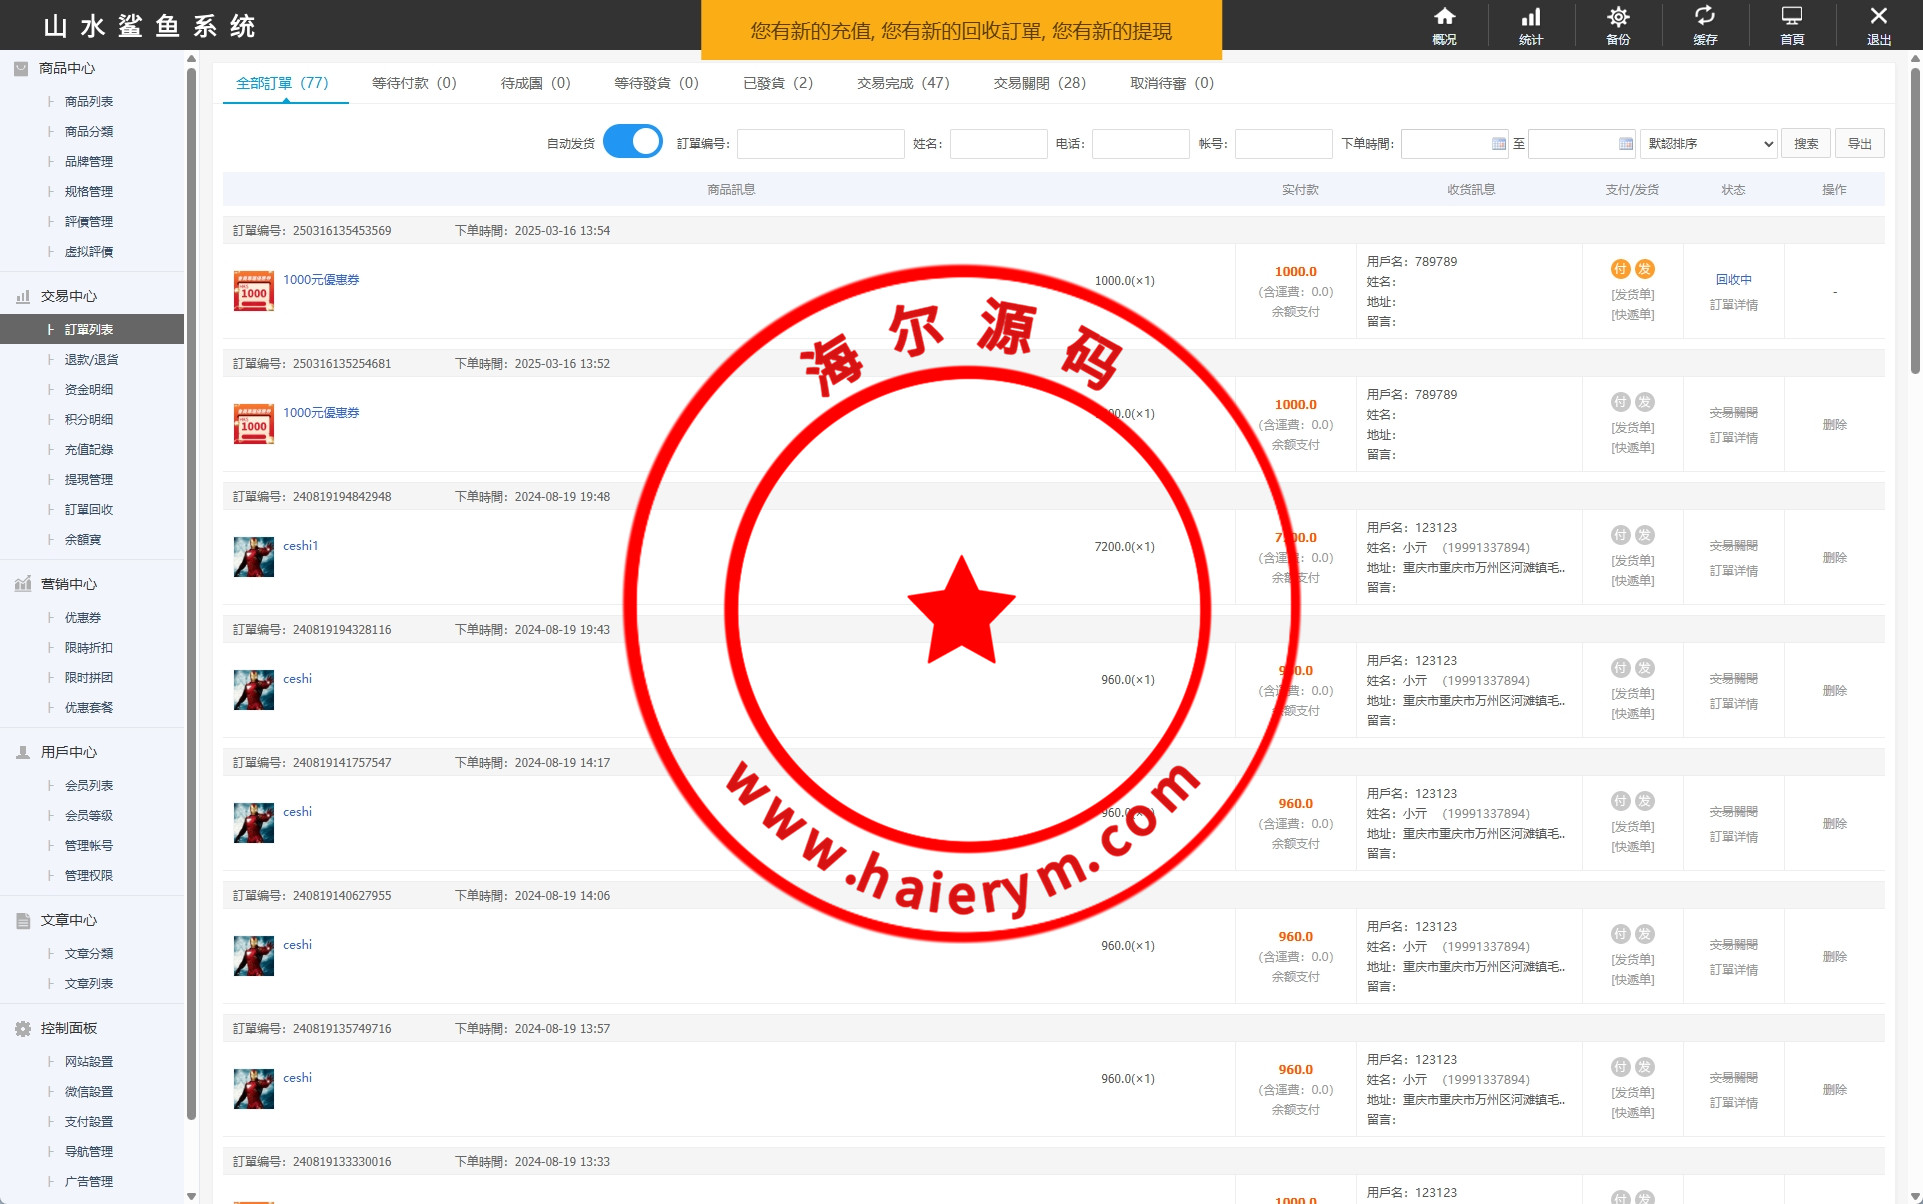The image size is (1923, 1204).
Task: Open 回收中 status link on first order
Action: (1733, 280)
